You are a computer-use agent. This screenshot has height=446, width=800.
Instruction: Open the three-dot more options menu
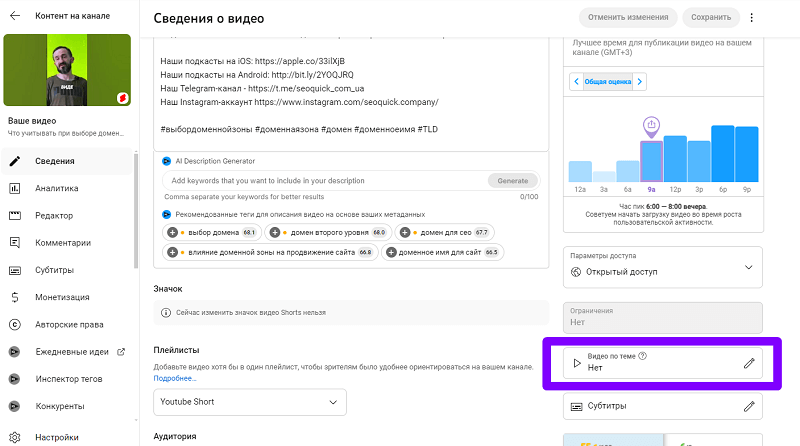[752, 17]
